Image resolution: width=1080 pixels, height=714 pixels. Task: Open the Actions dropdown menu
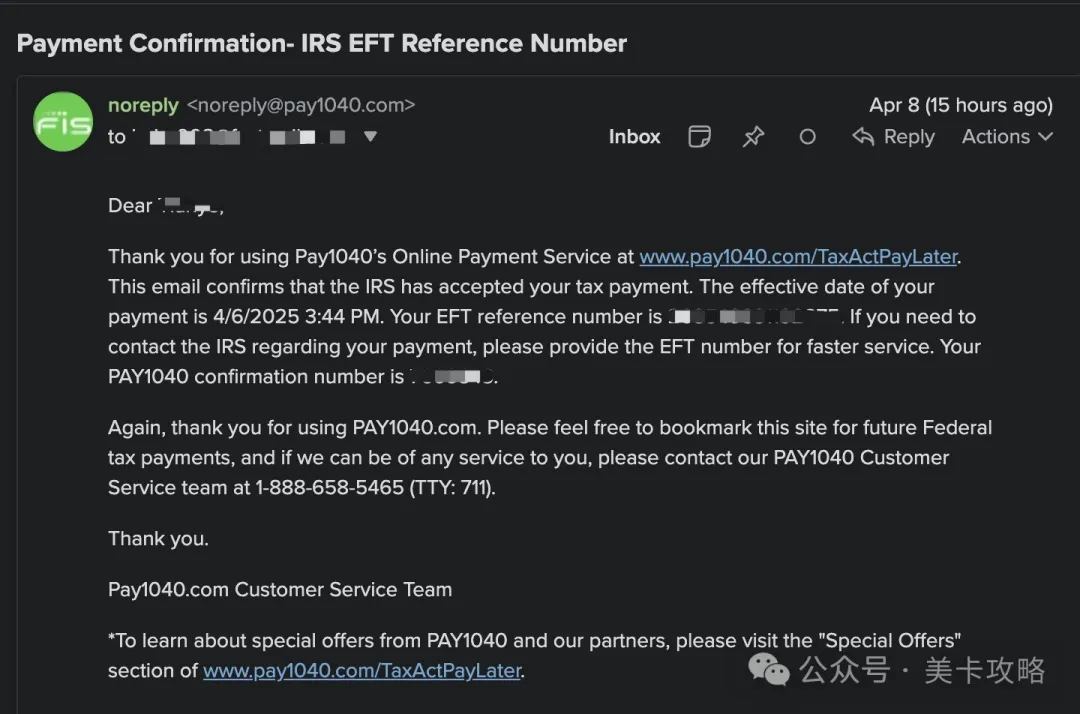tap(1007, 137)
